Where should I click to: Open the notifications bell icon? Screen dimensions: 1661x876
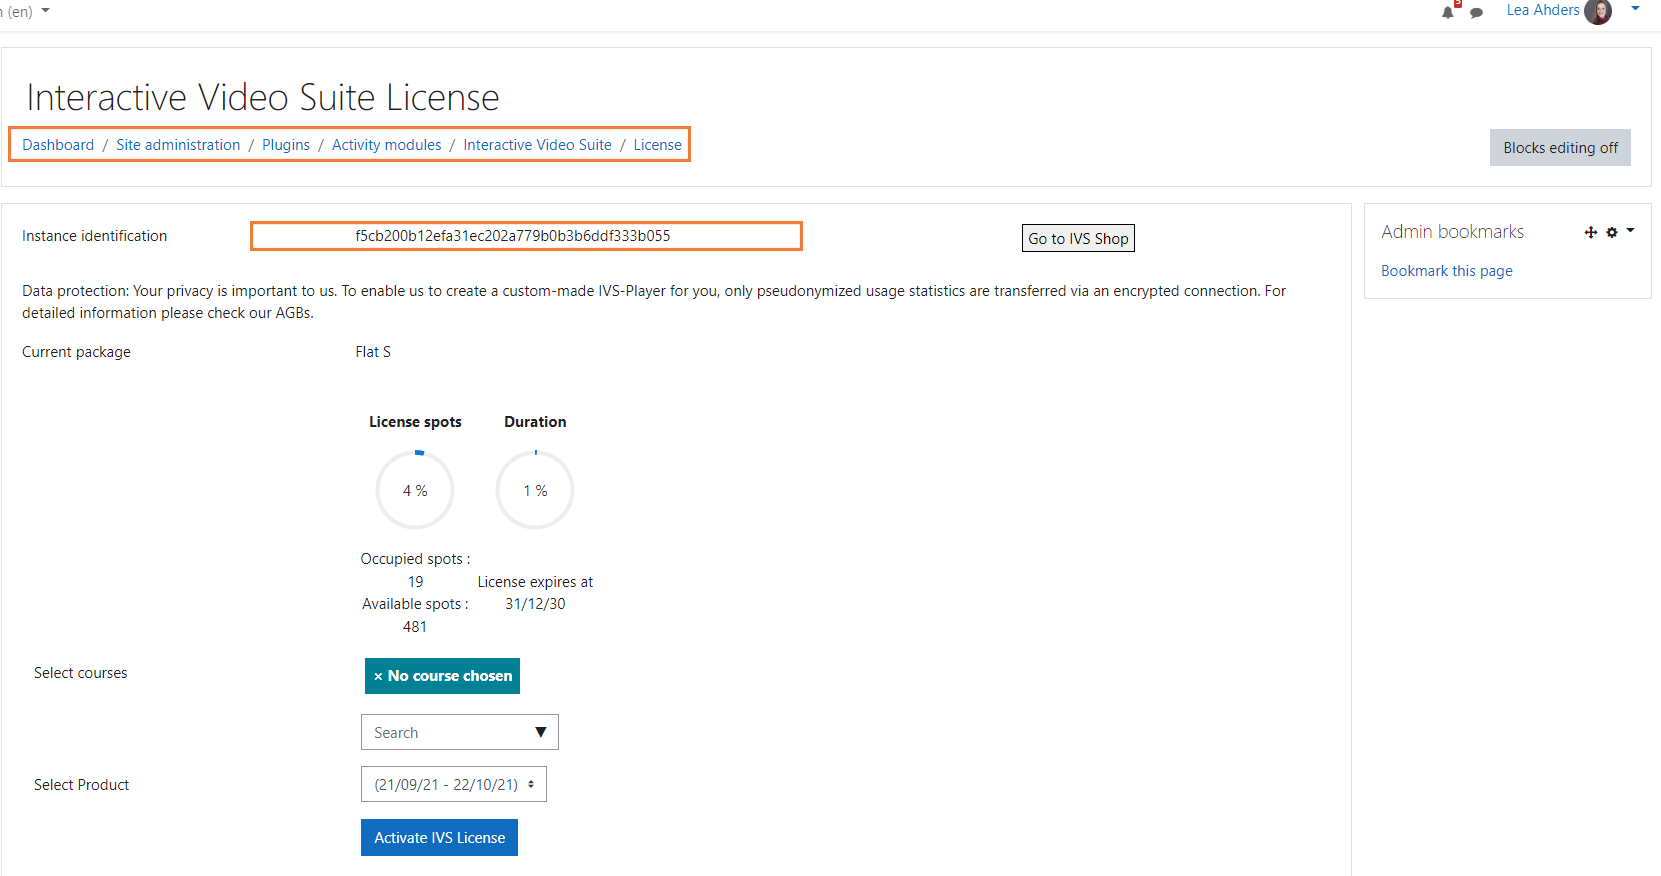click(1447, 12)
